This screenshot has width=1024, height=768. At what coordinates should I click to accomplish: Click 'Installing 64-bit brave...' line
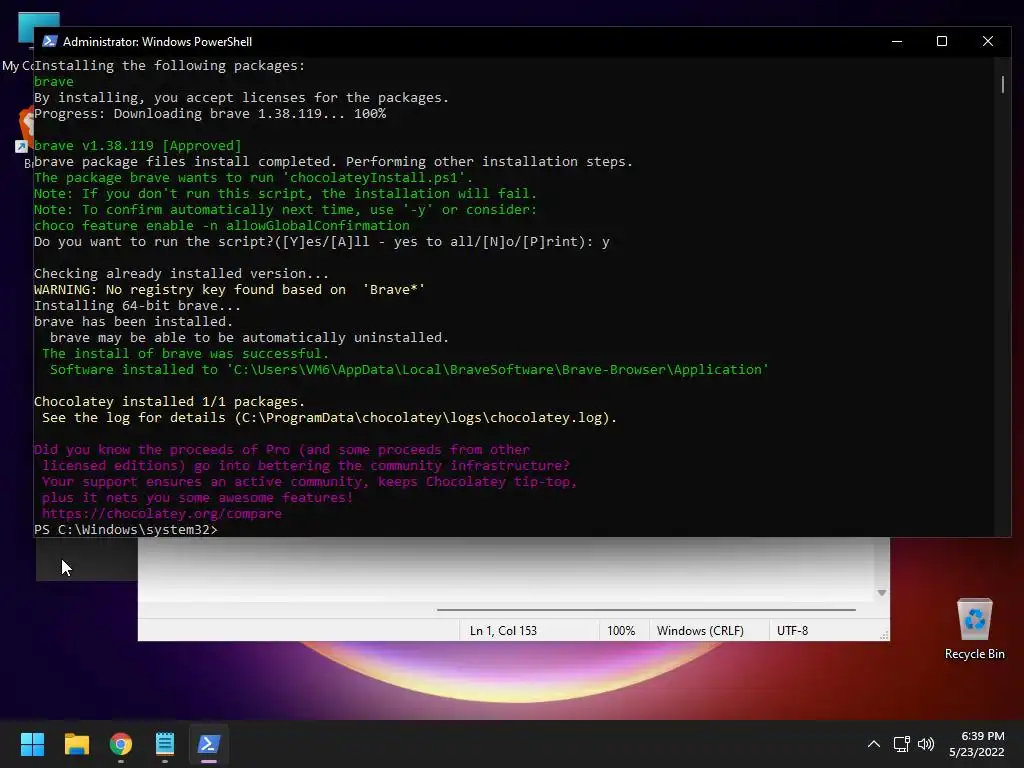coord(137,306)
